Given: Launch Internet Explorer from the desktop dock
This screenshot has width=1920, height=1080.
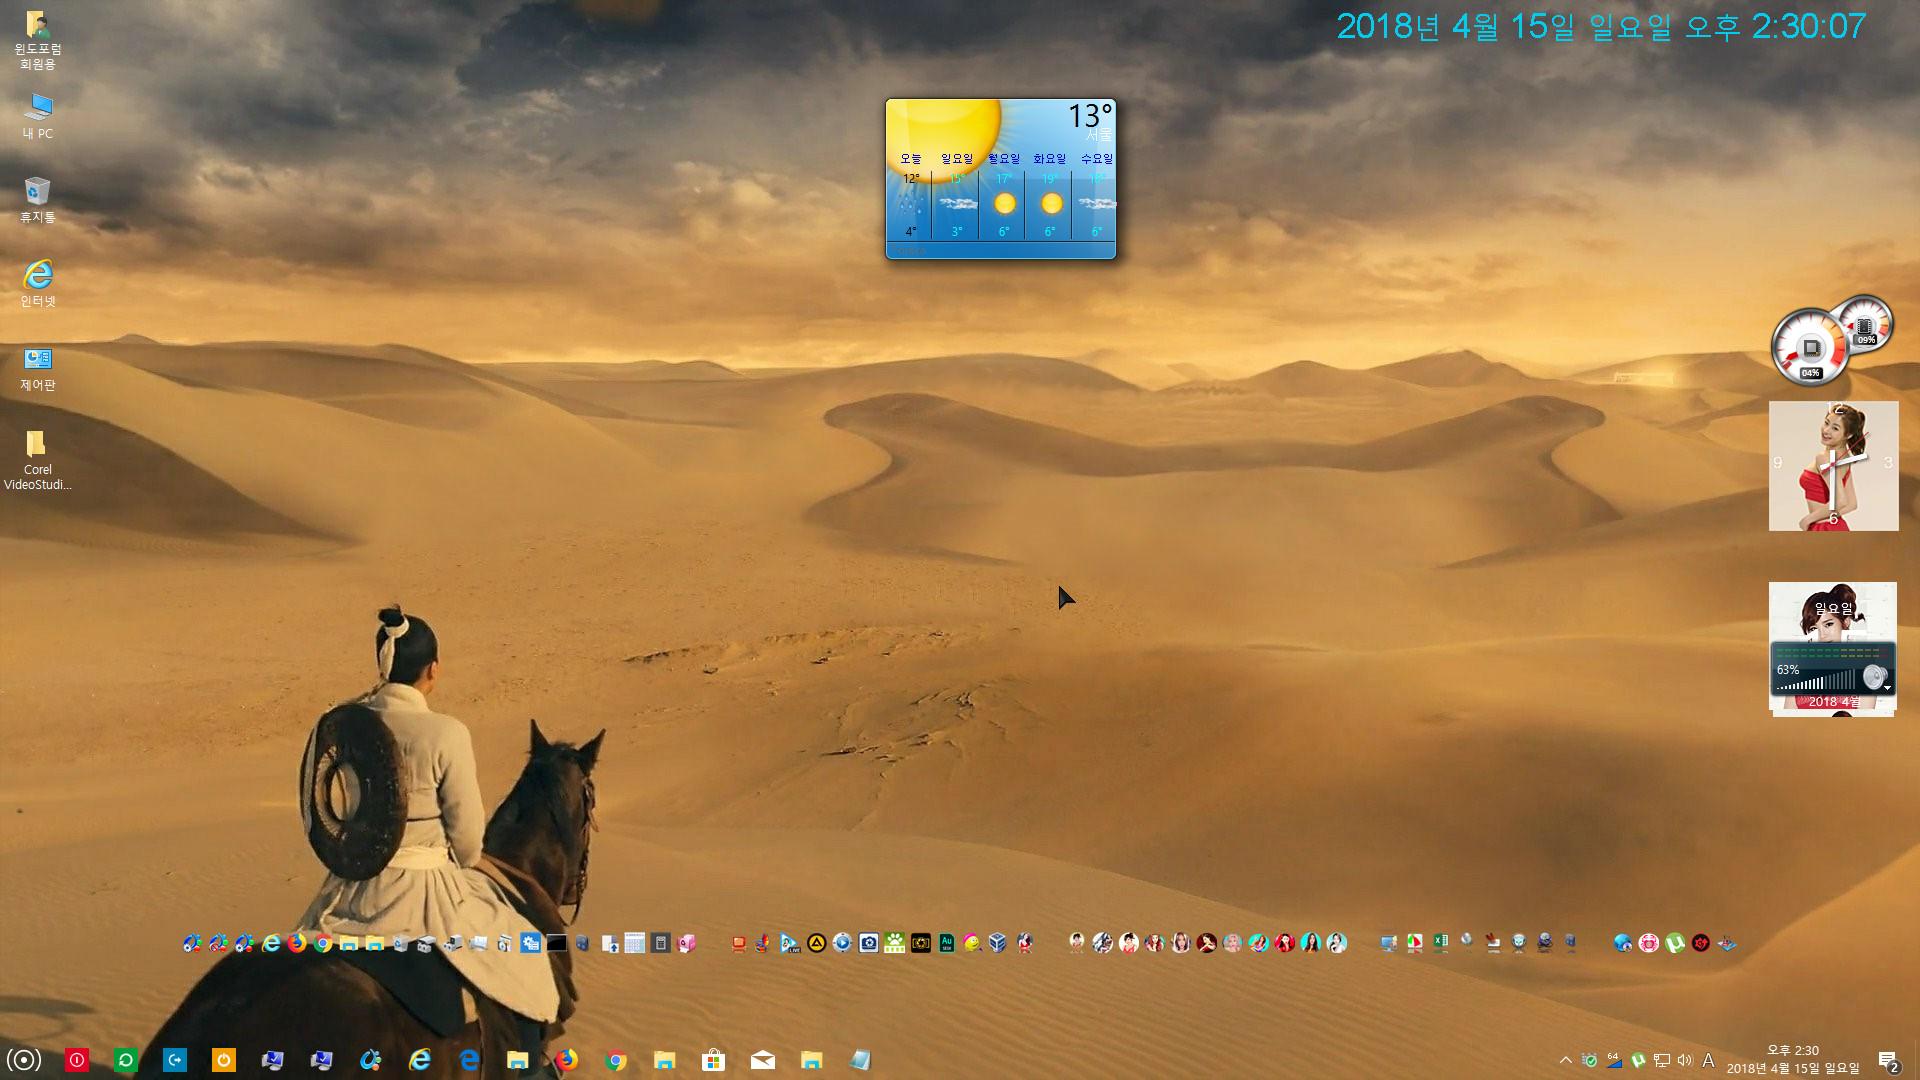Looking at the screenshot, I should (x=271, y=943).
